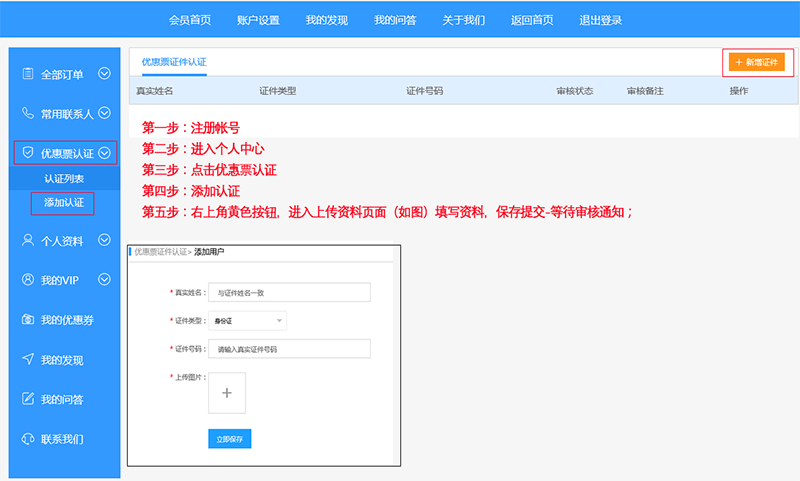
Task: Open the 证件类型 dropdown showing 身份证
Action: coord(247,321)
